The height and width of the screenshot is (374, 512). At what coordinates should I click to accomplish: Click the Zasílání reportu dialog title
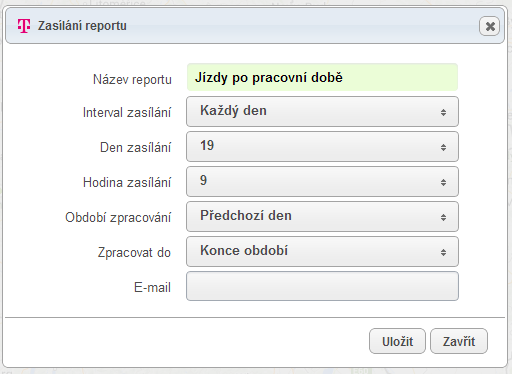point(82,26)
